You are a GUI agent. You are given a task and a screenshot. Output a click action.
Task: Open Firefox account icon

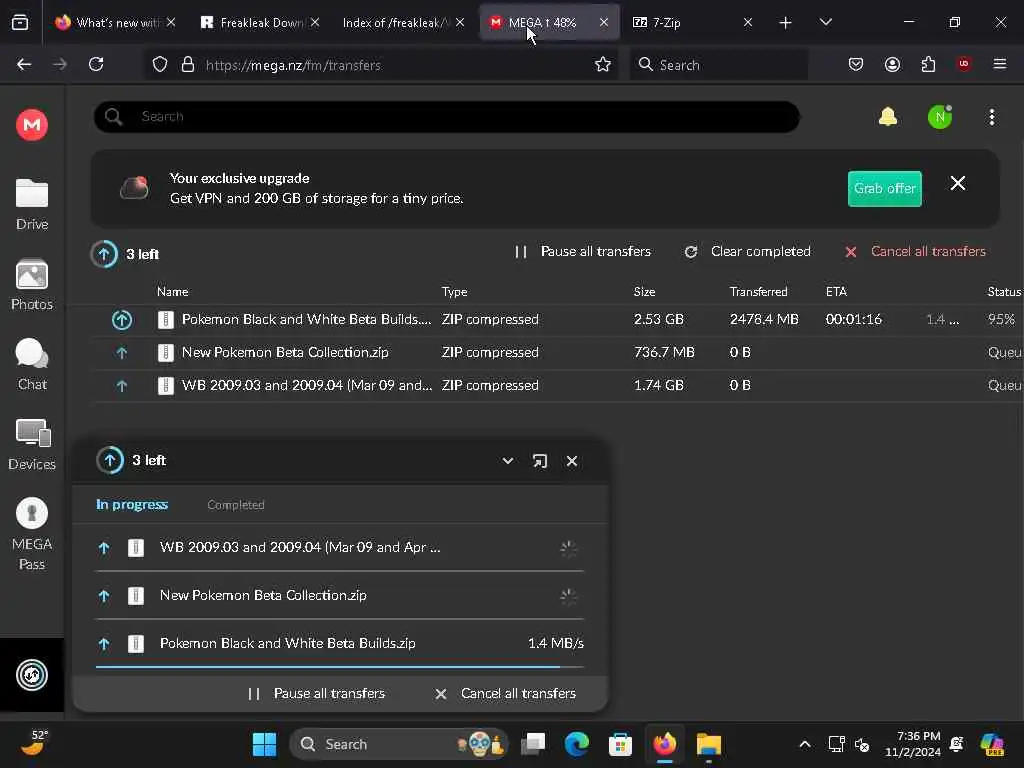click(892, 64)
